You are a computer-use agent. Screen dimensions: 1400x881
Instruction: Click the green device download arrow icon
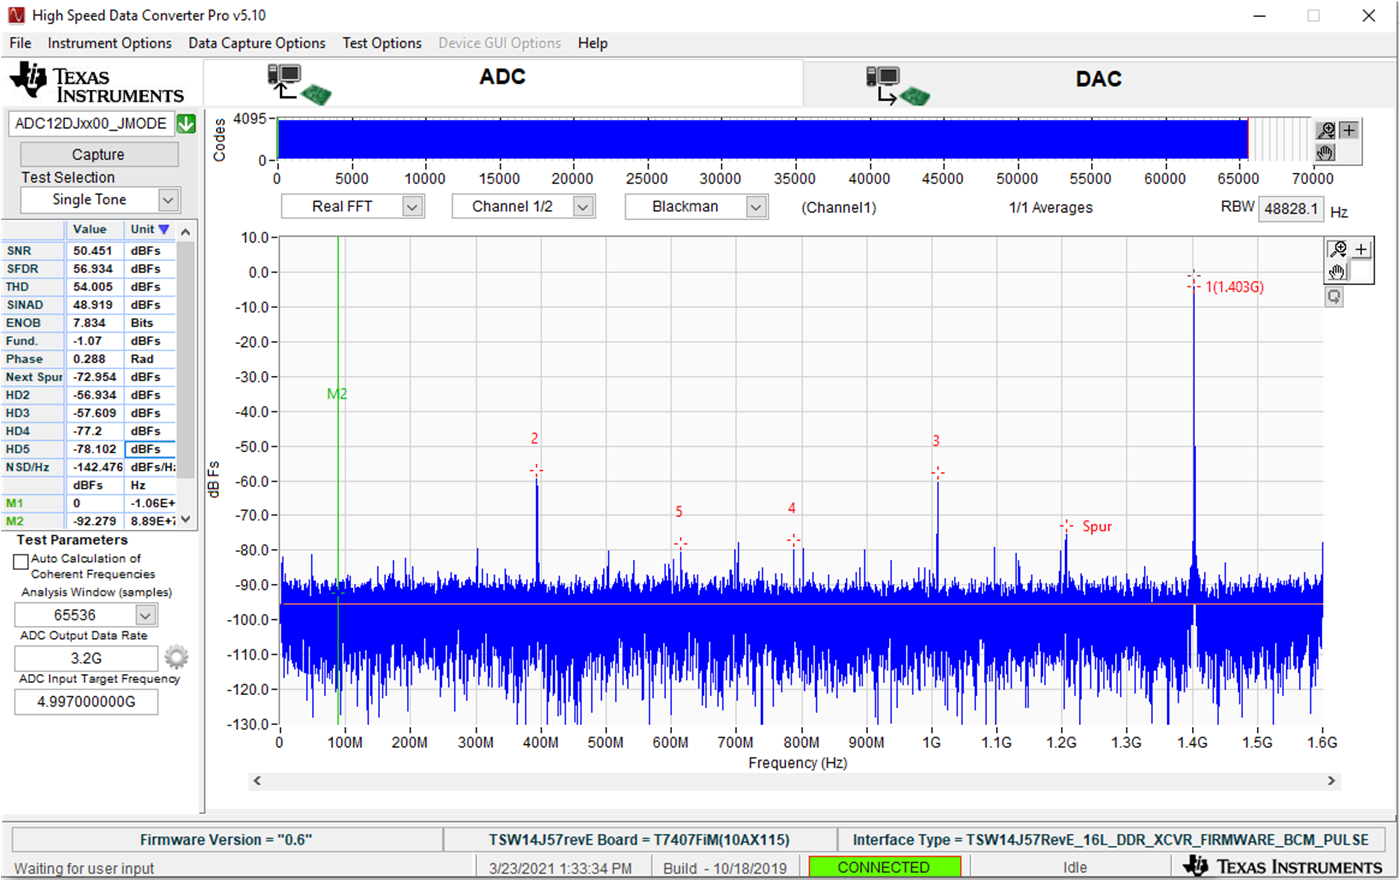[186, 124]
